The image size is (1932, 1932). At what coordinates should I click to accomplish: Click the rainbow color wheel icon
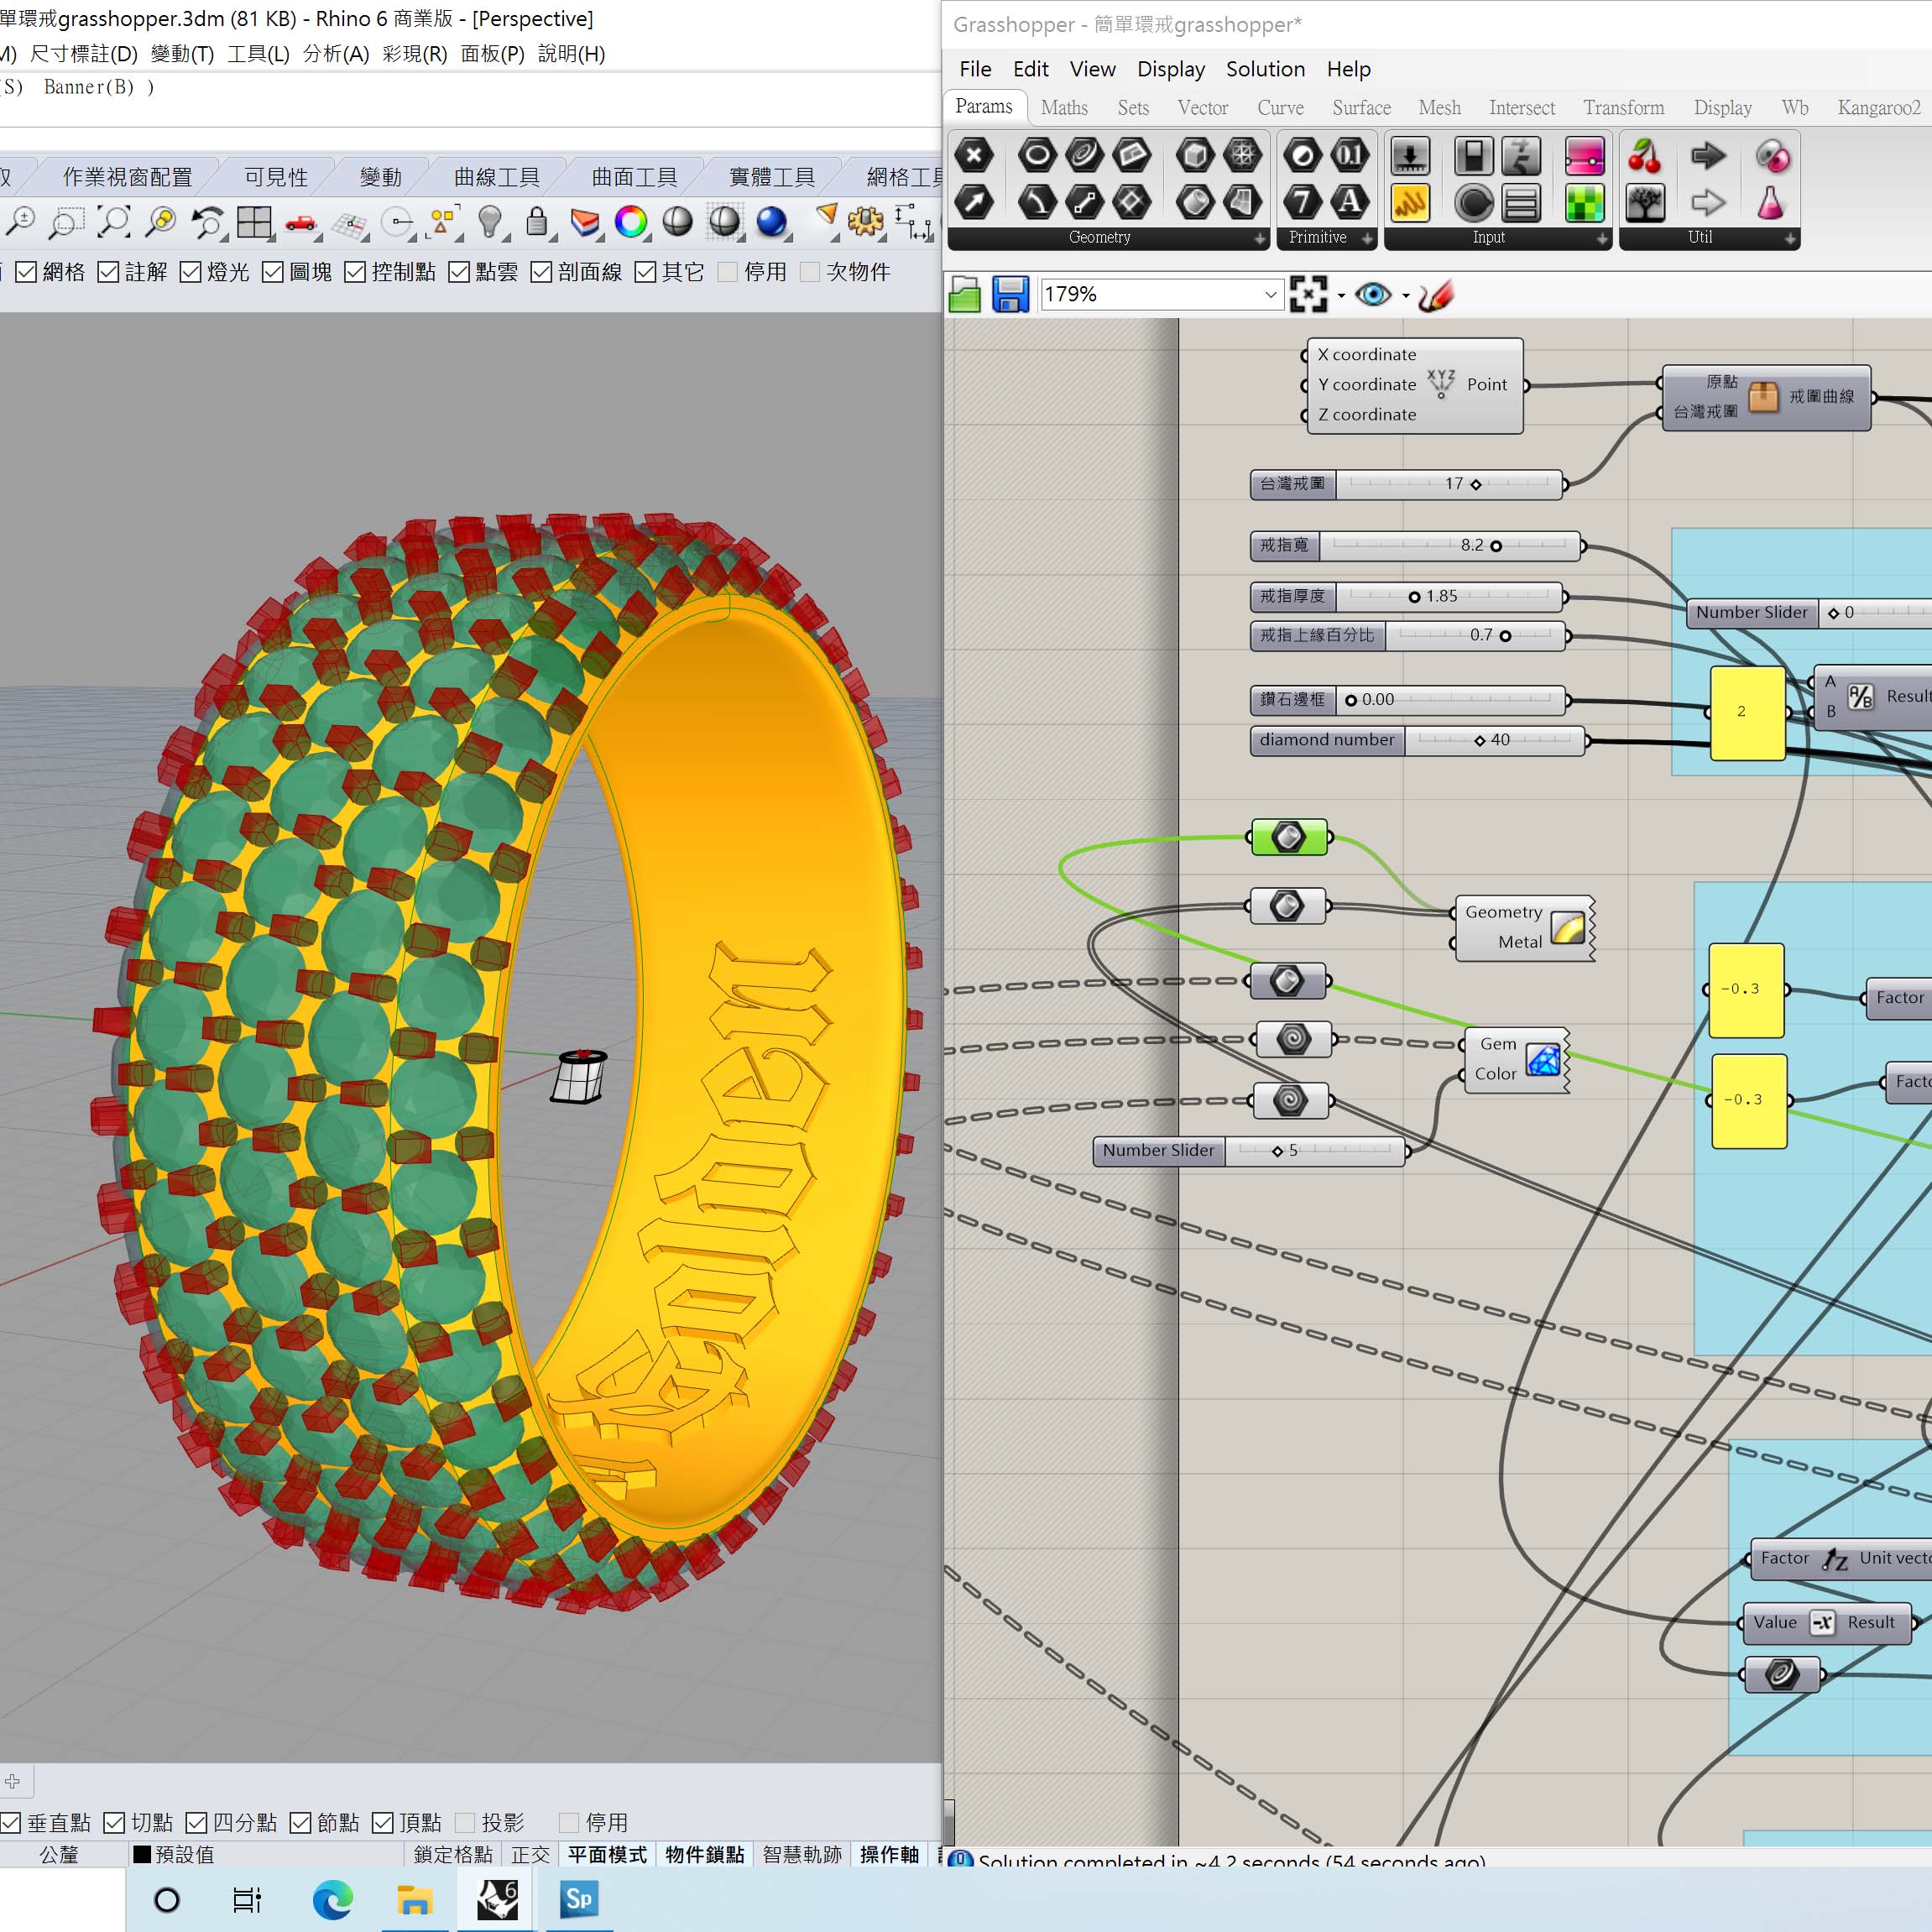tap(631, 222)
